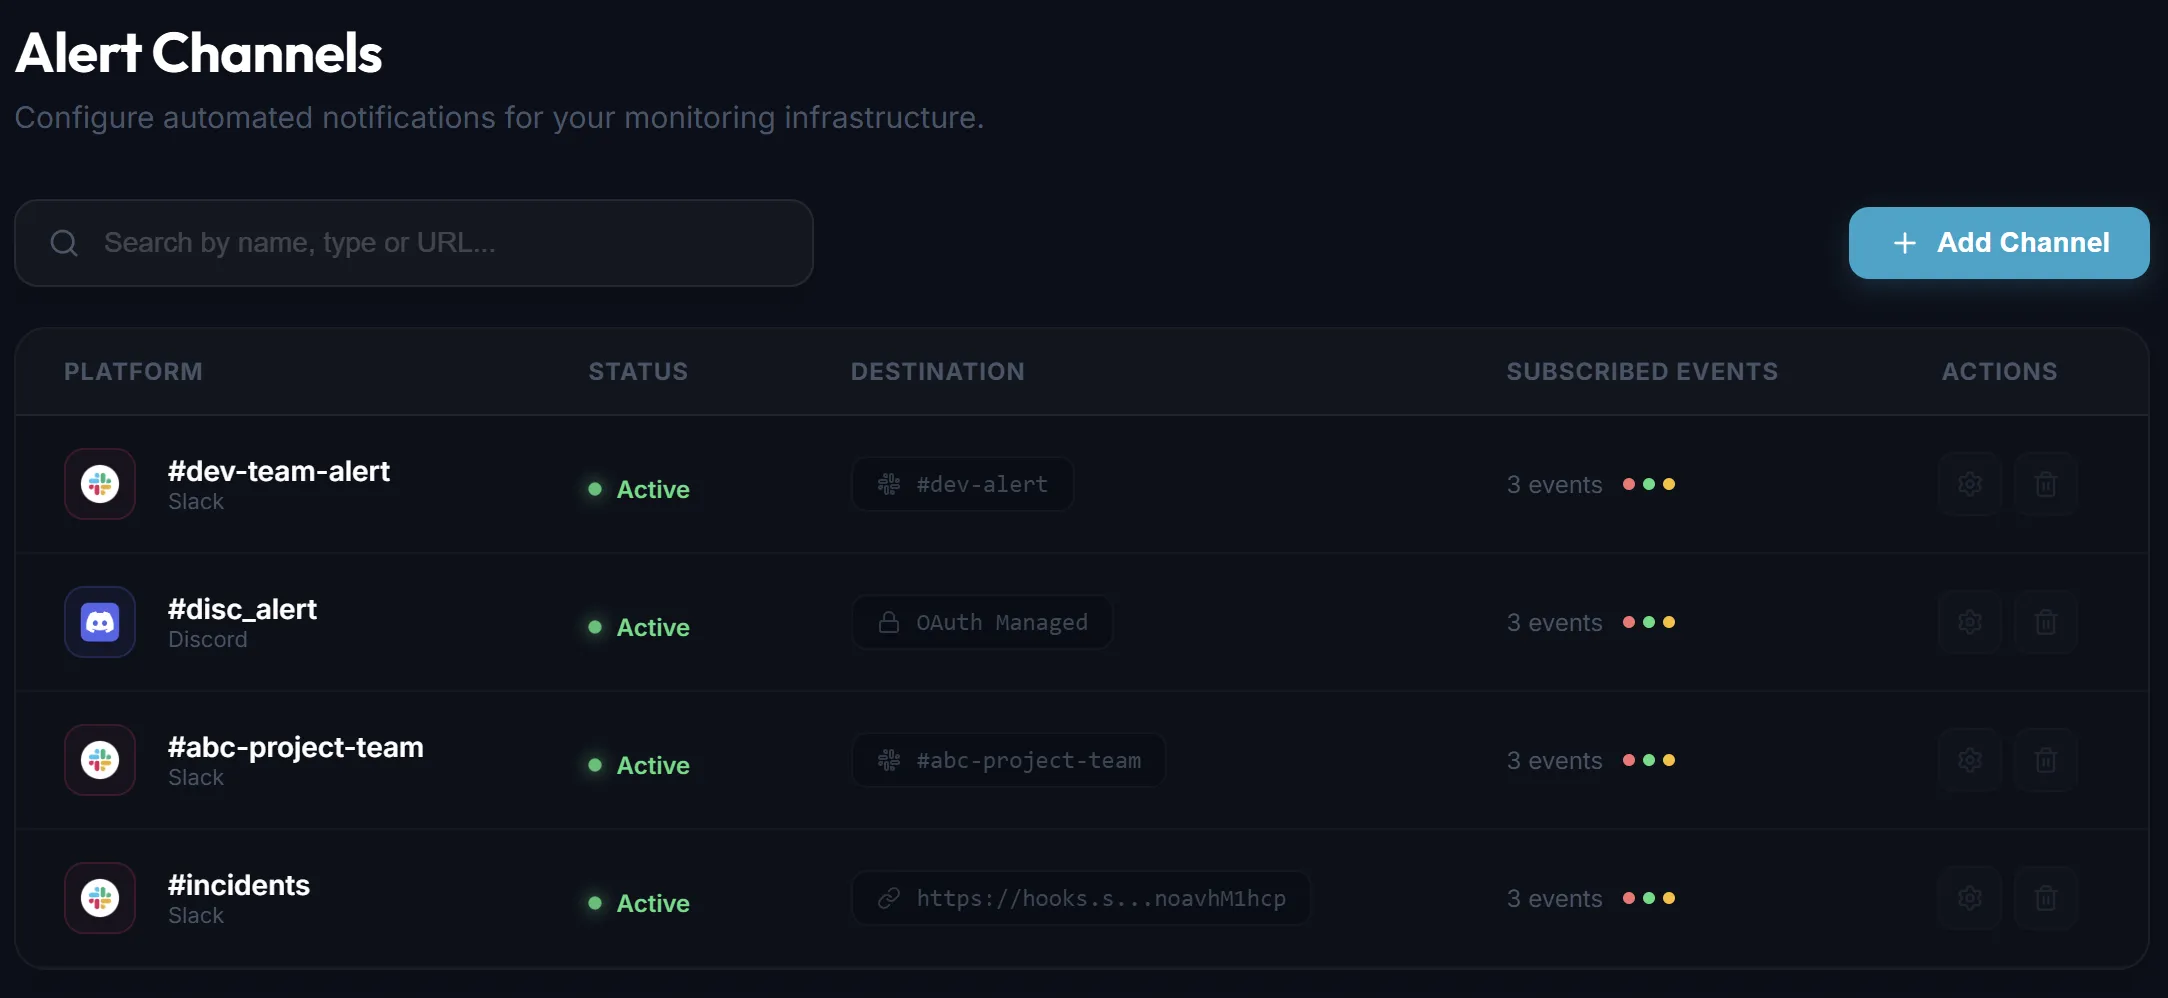Click the Slack icon in #dev-alert destination
This screenshot has width=2168, height=998.
coord(889,484)
